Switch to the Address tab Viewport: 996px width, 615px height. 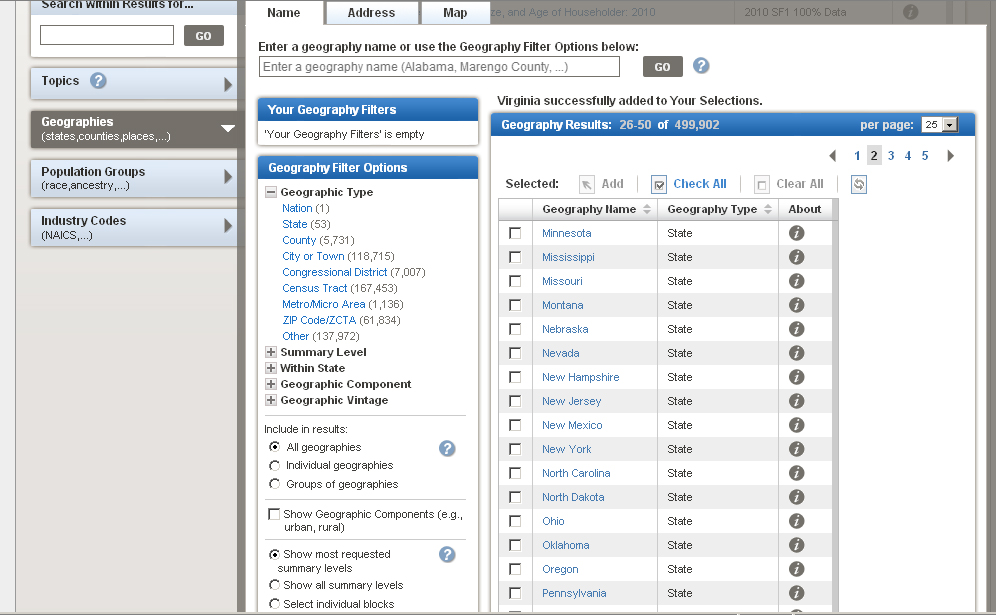[x=371, y=13]
